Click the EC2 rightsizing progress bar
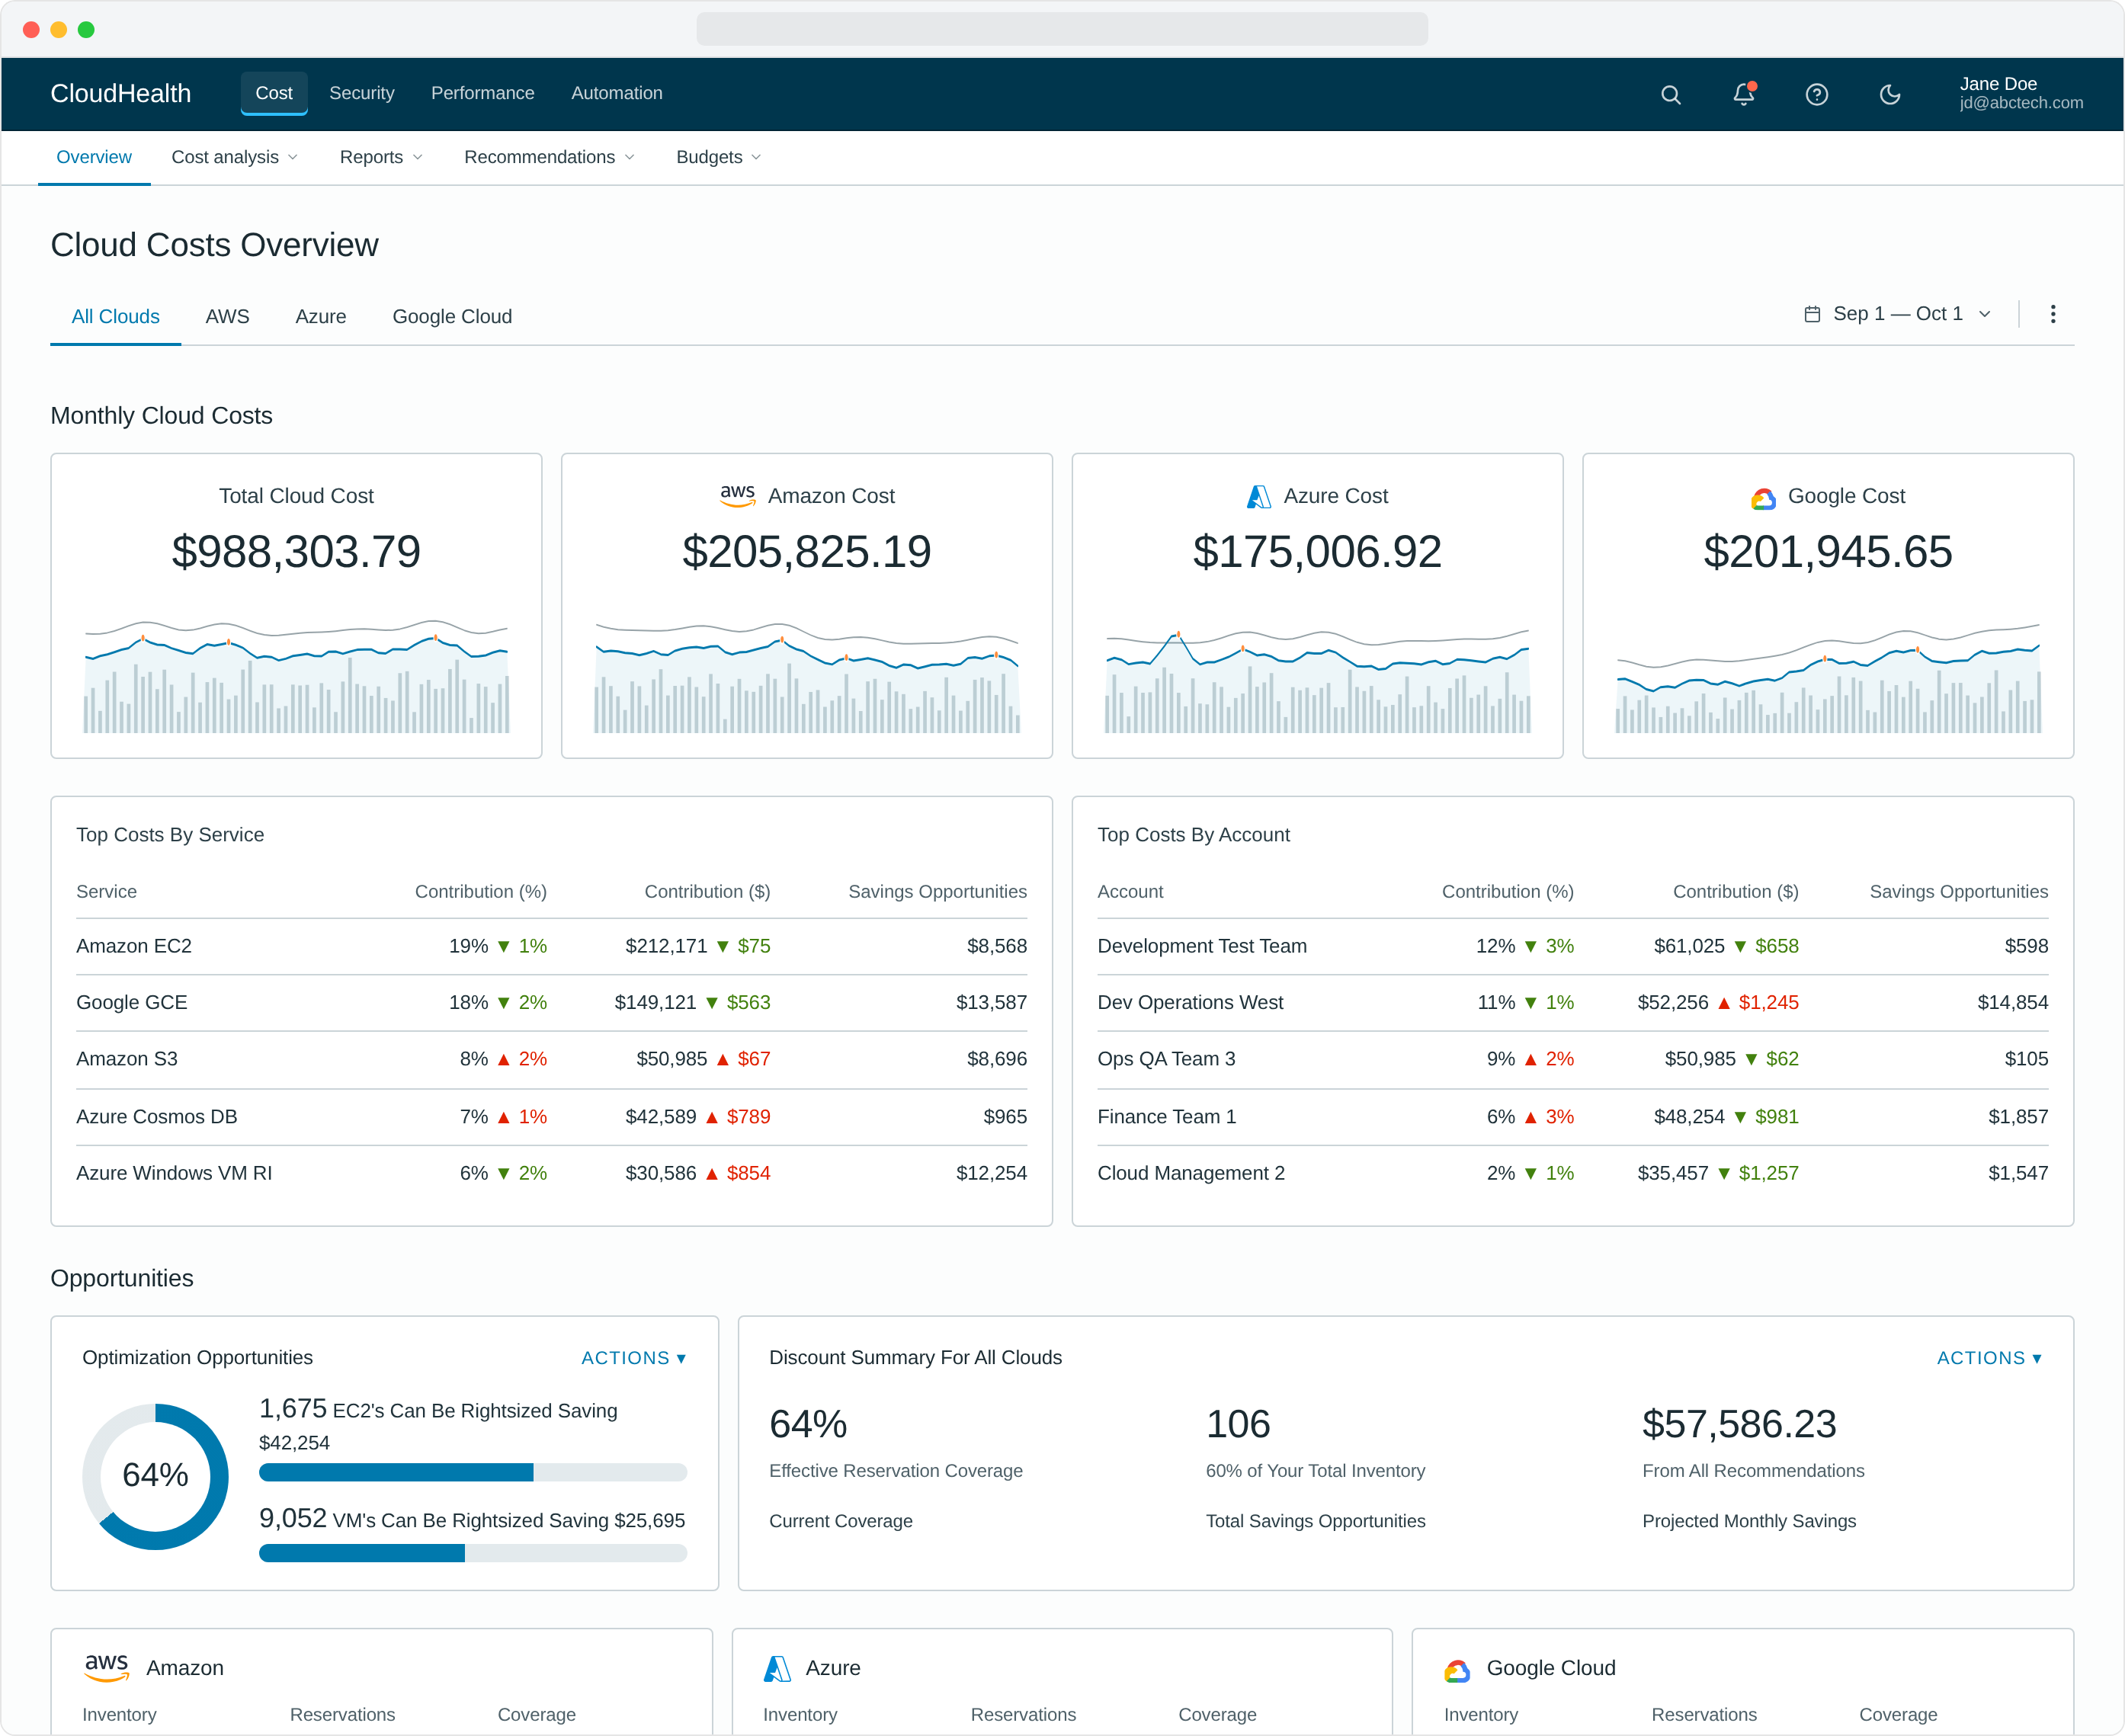Image resolution: width=2125 pixels, height=1736 pixels. point(473,1472)
